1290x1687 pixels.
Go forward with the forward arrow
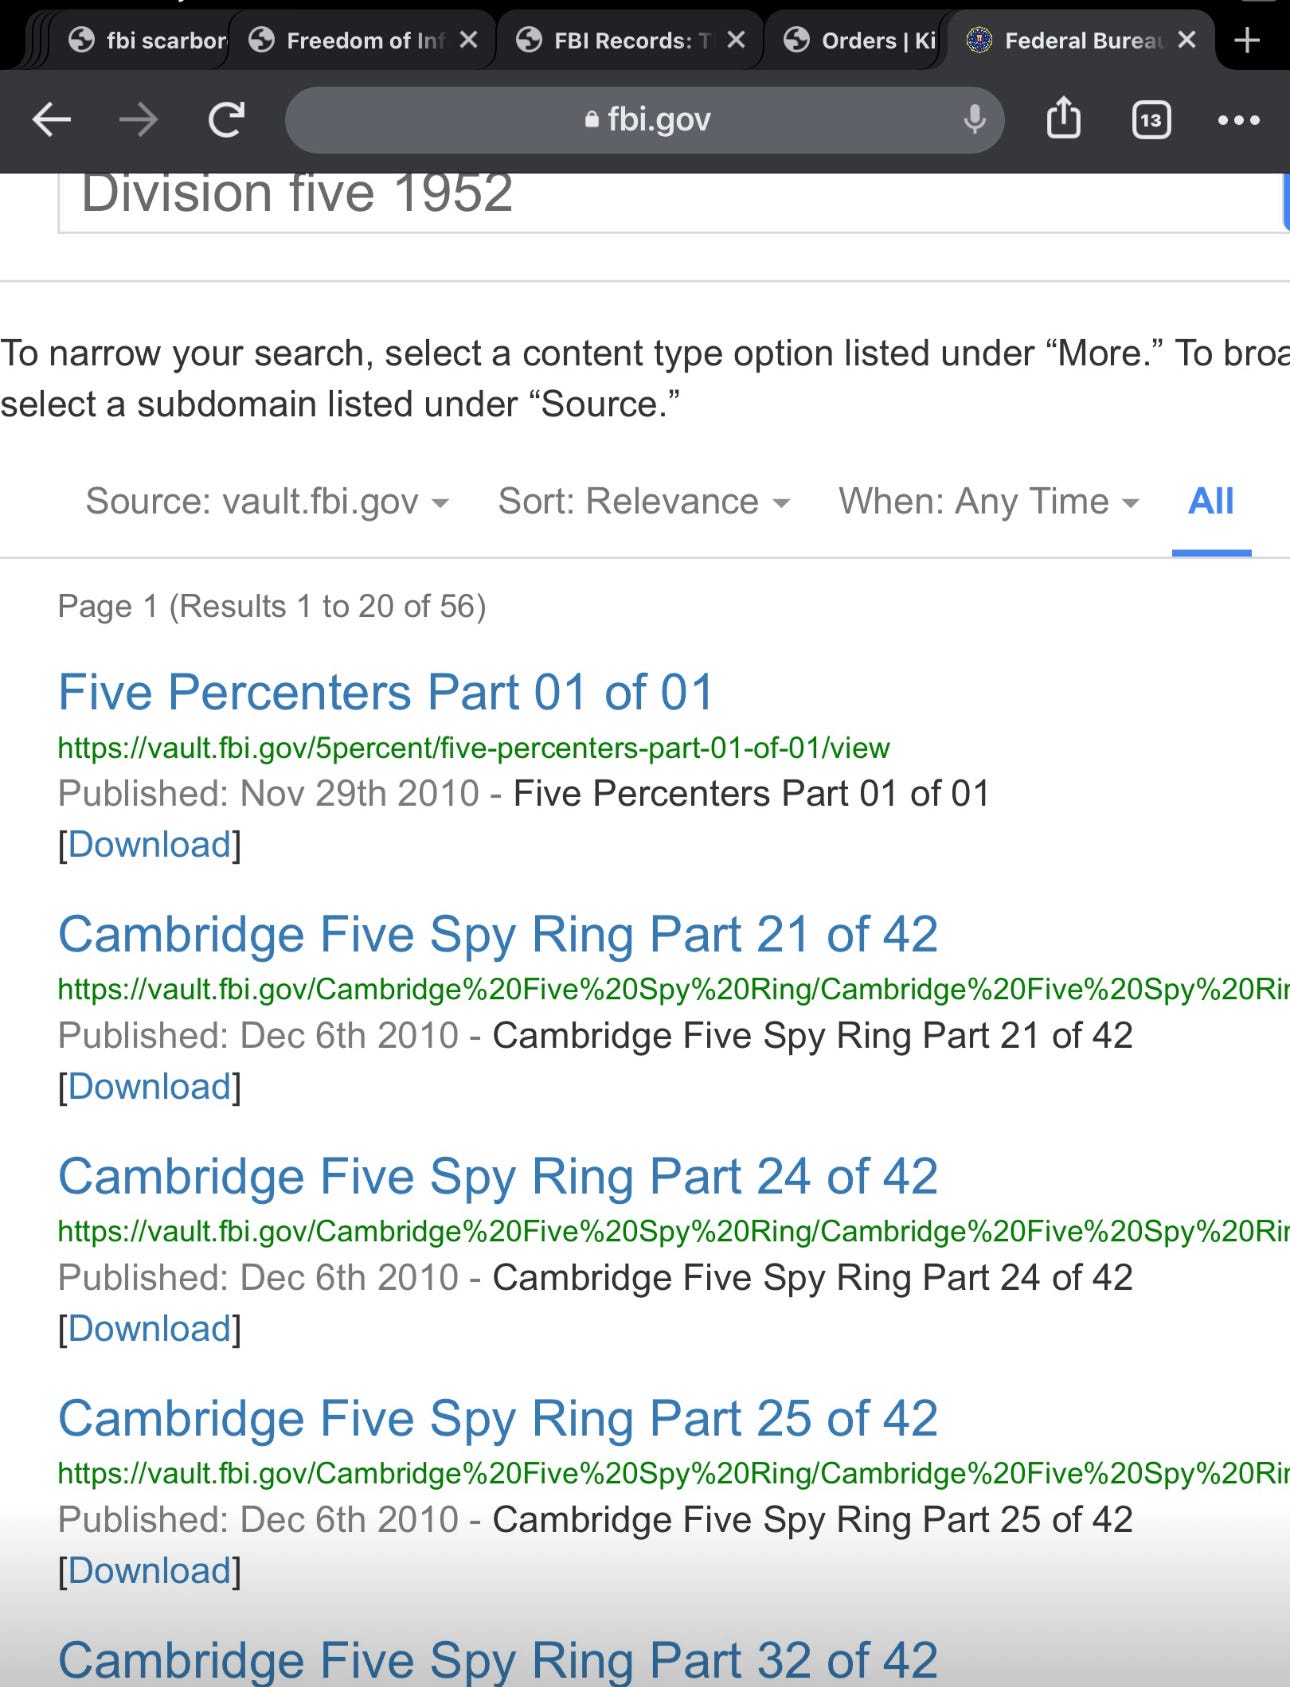point(138,120)
